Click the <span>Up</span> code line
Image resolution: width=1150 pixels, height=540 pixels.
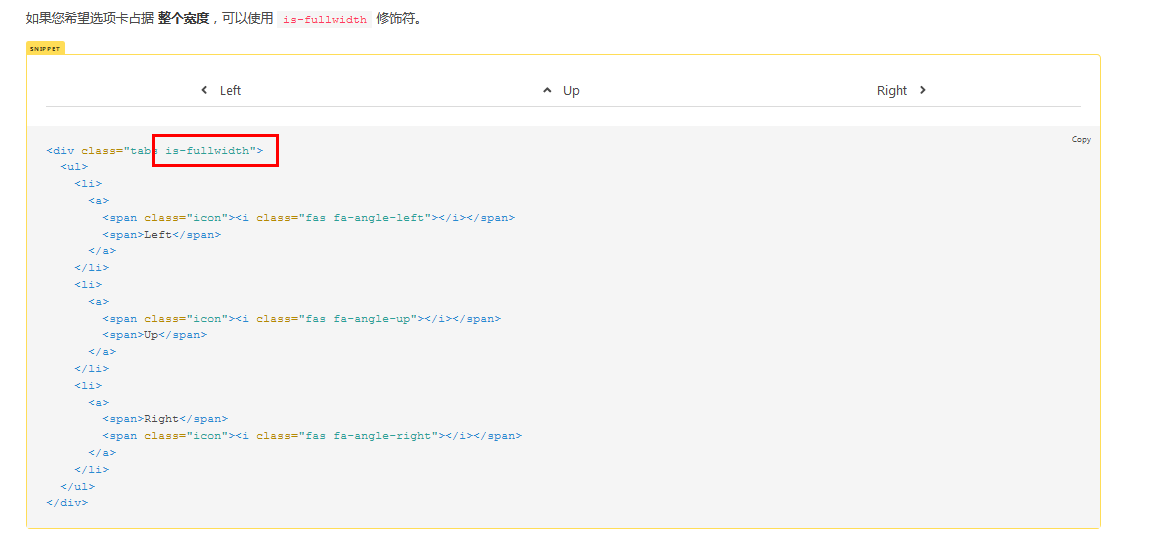tap(155, 335)
